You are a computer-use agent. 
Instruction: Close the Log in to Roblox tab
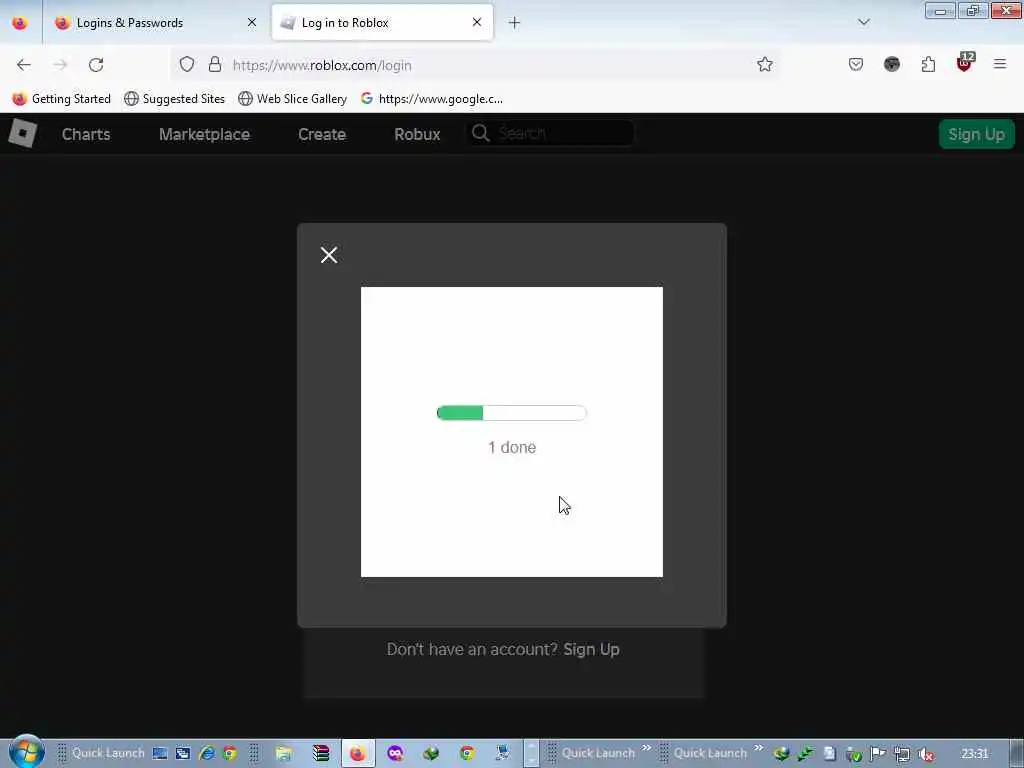(x=477, y=22)
